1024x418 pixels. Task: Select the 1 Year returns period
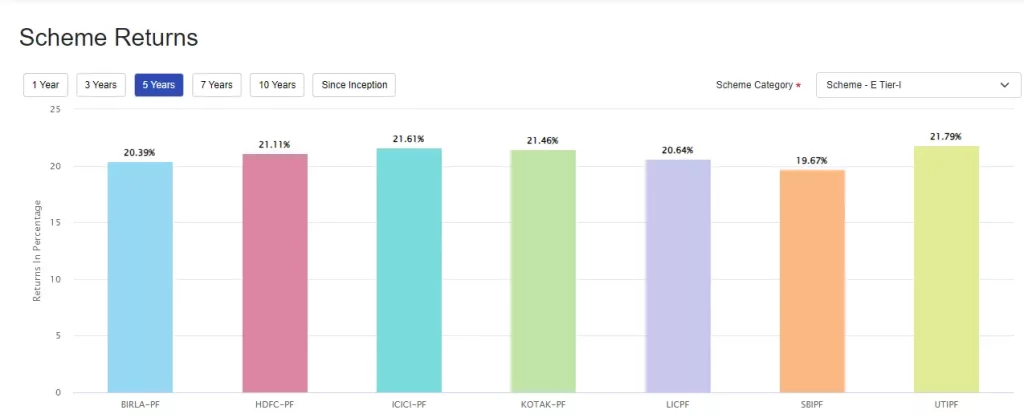coord(45,85)
